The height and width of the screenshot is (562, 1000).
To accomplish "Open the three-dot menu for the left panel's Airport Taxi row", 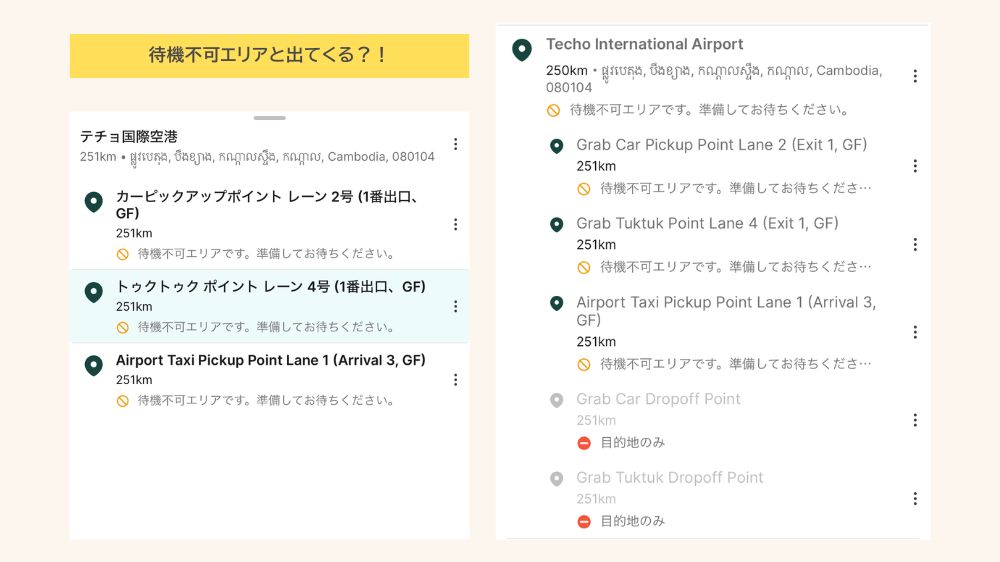I will [x=455, y=380].
